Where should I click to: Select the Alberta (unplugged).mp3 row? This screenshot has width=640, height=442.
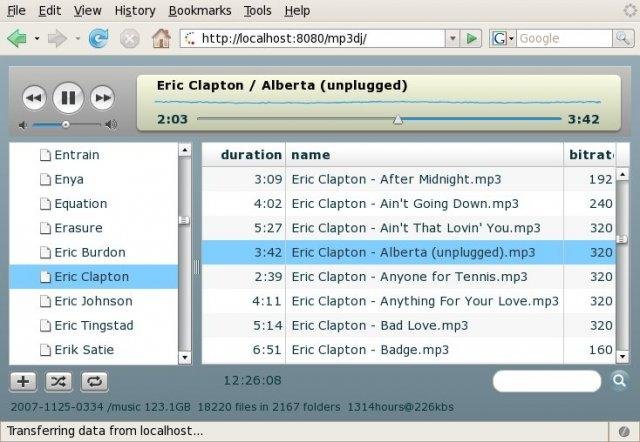409,252
